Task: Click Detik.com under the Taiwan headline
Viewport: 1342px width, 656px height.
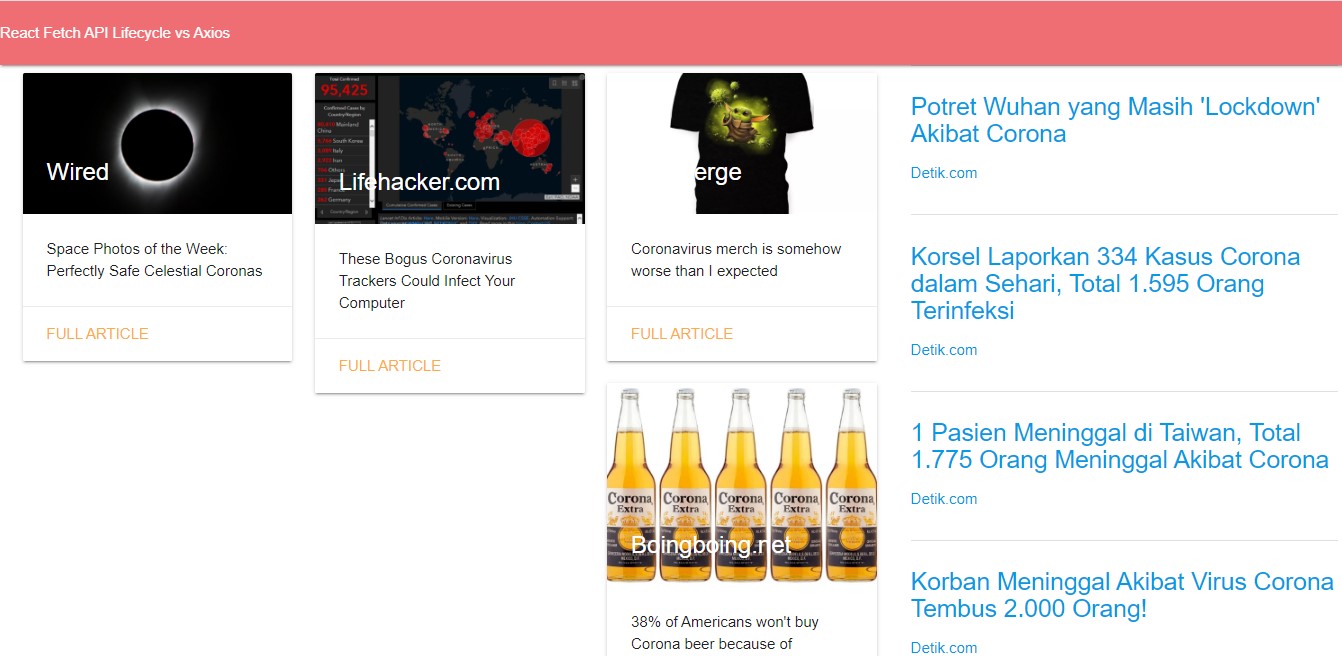Action: pos(944,499)
